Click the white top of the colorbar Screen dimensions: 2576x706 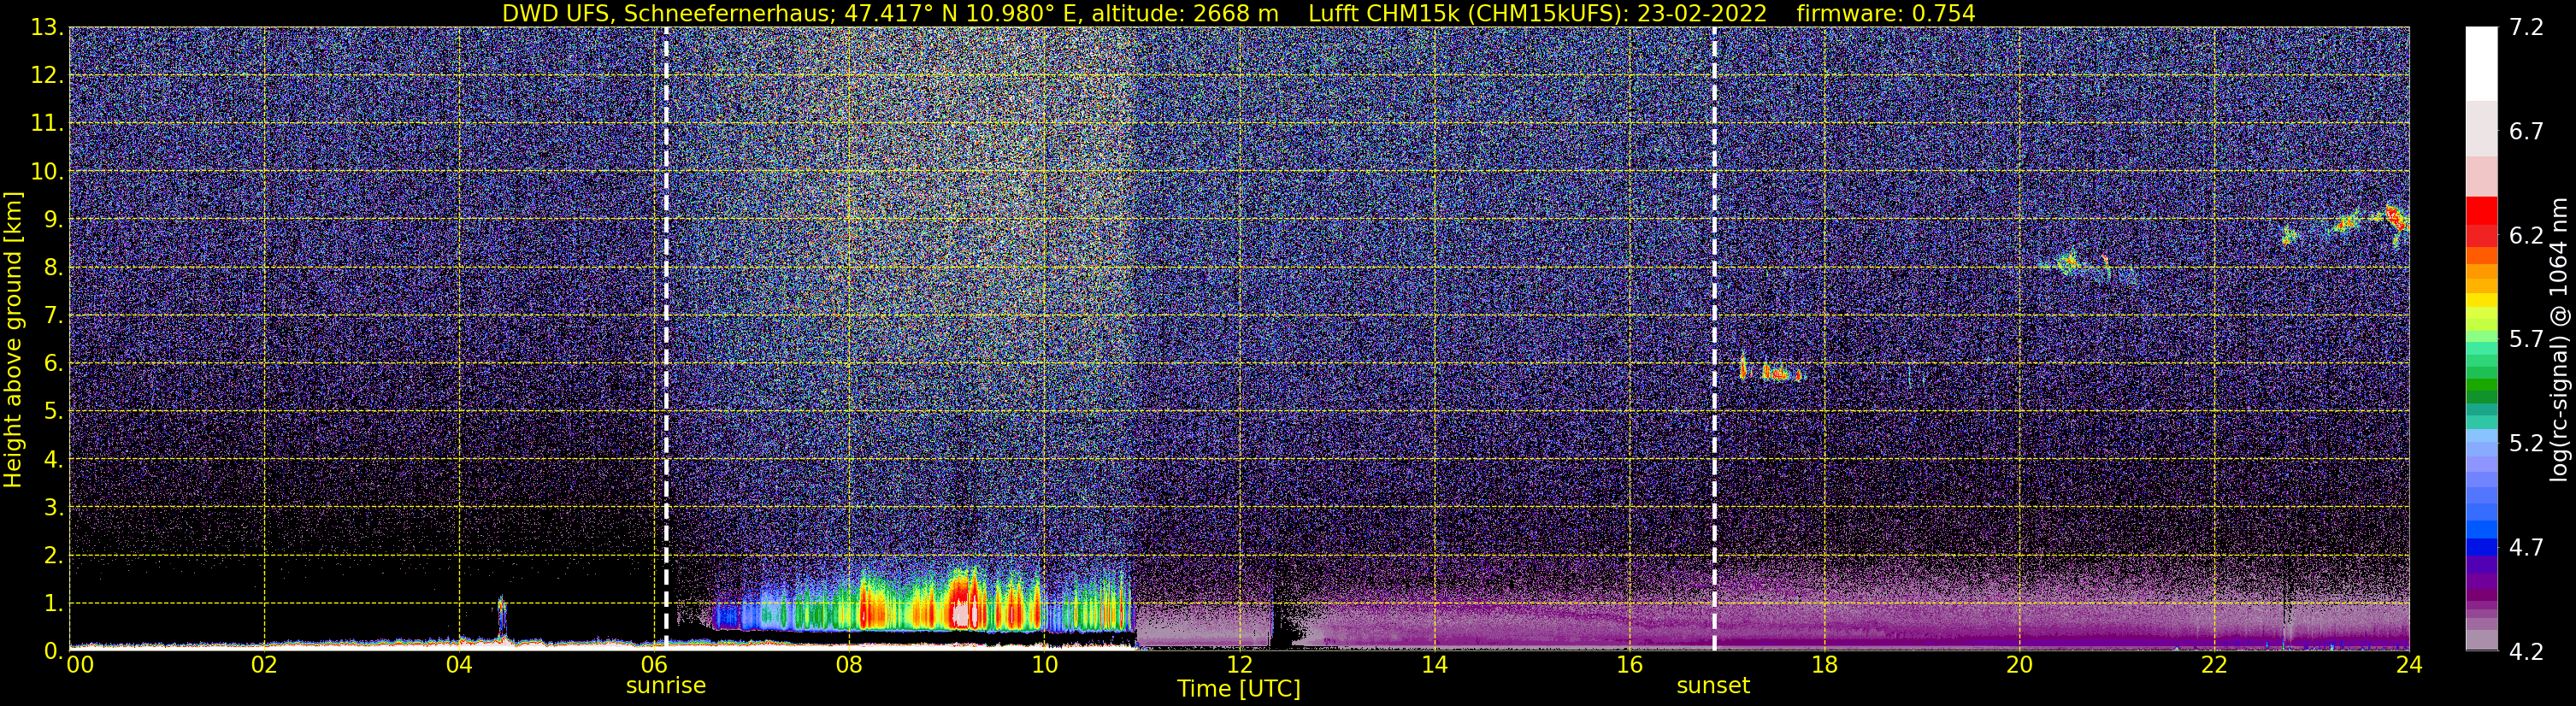2480,63
